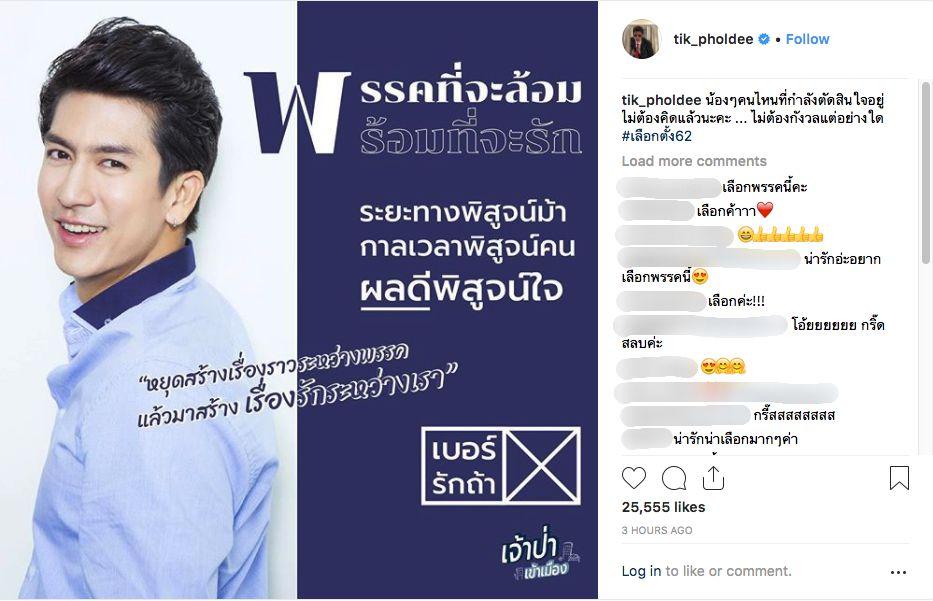Click the Log in link
Viewport: 933px width, 601px height.
coord(641,571)
